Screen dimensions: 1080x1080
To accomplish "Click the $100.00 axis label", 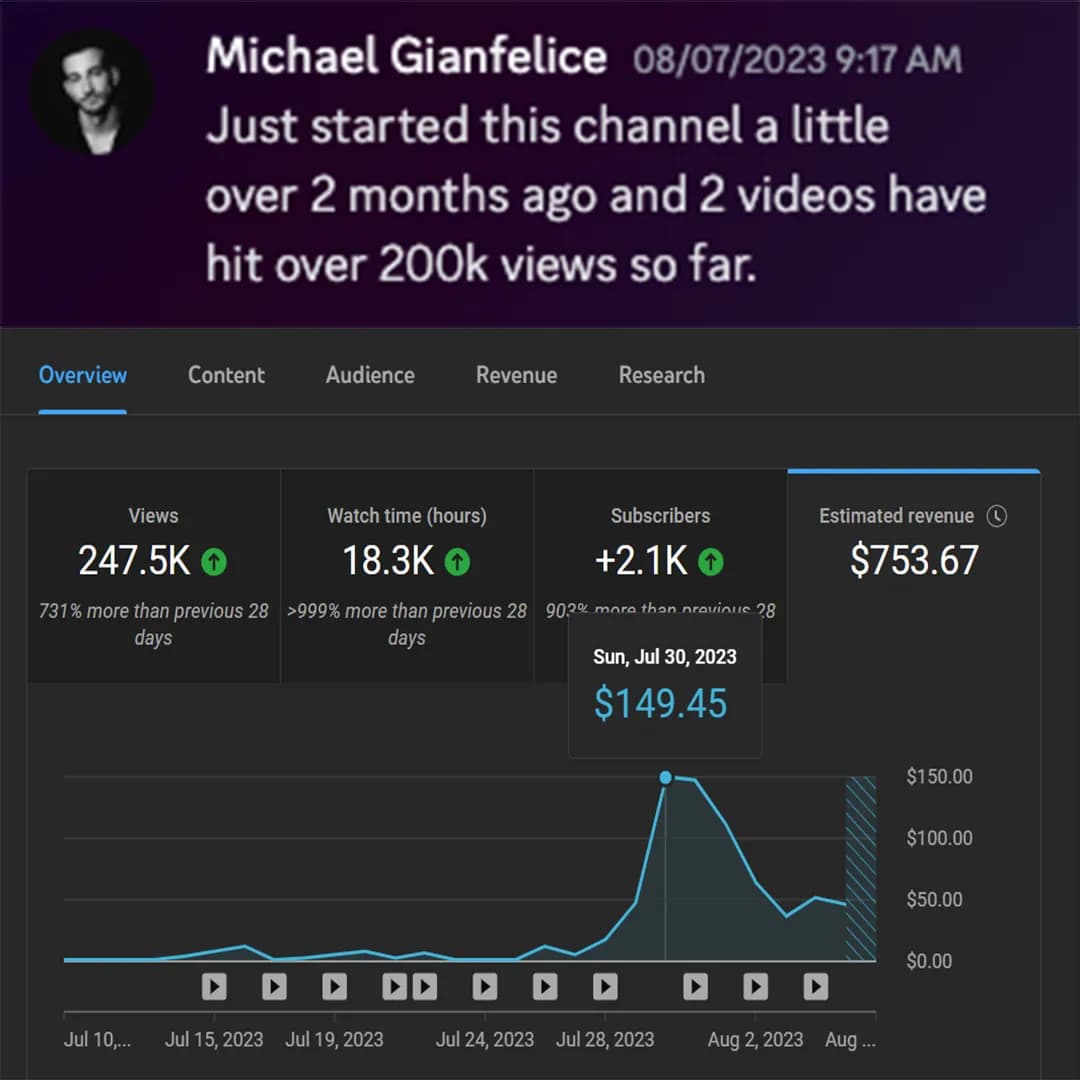I will pos(939,838).
